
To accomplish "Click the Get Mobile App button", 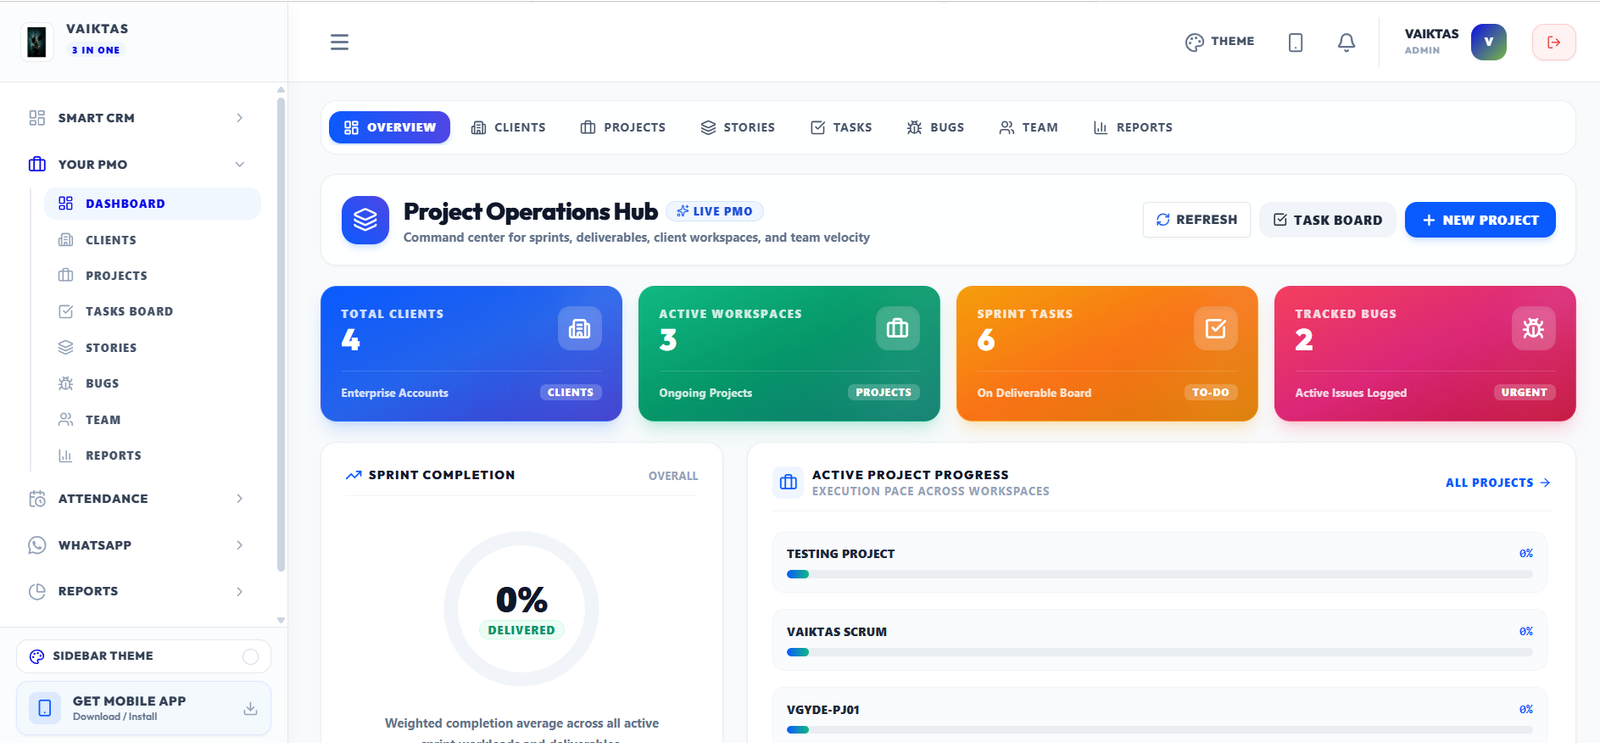I will click(x=144, y=708).
